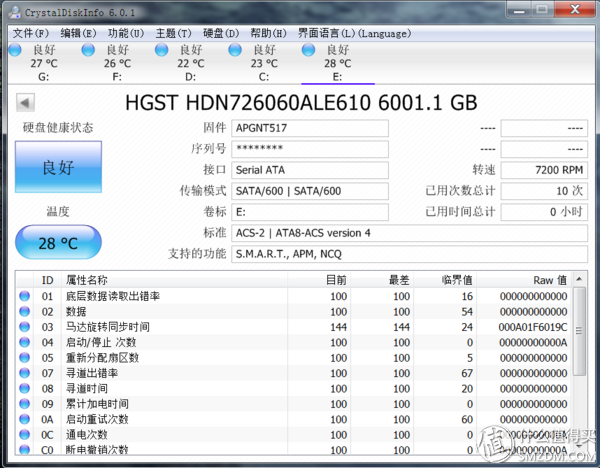Viewport: 600px width, 468px height.
Task: Click the 良好 health status button
Action: pos(58,167)
